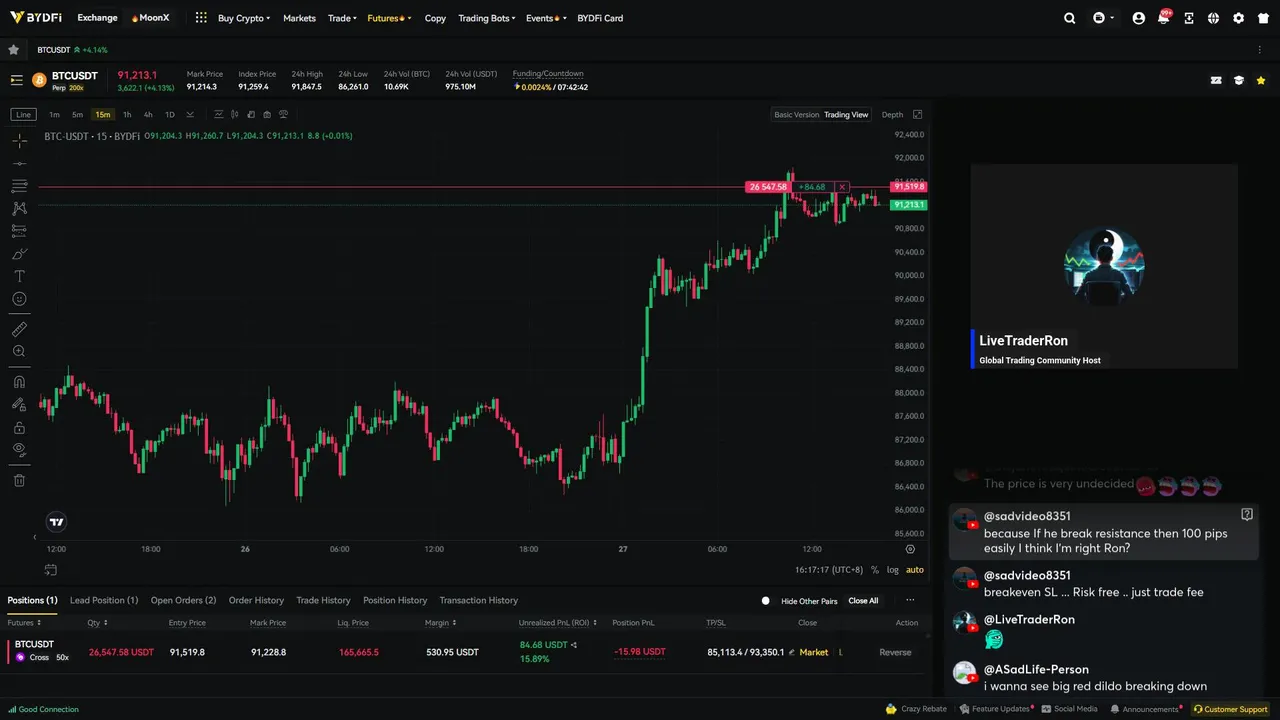This screenshot has width=1280, height=720.
Task: Open the BYDFi Card link
Action: (x=600, y=18)
